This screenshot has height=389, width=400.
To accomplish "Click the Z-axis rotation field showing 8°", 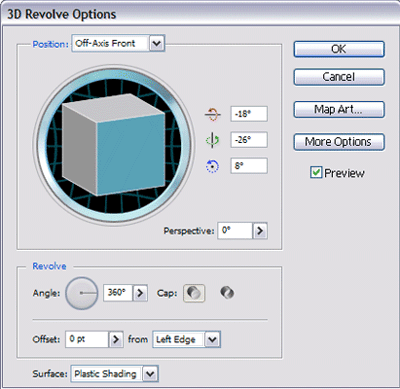I will [x=249, y=166].
